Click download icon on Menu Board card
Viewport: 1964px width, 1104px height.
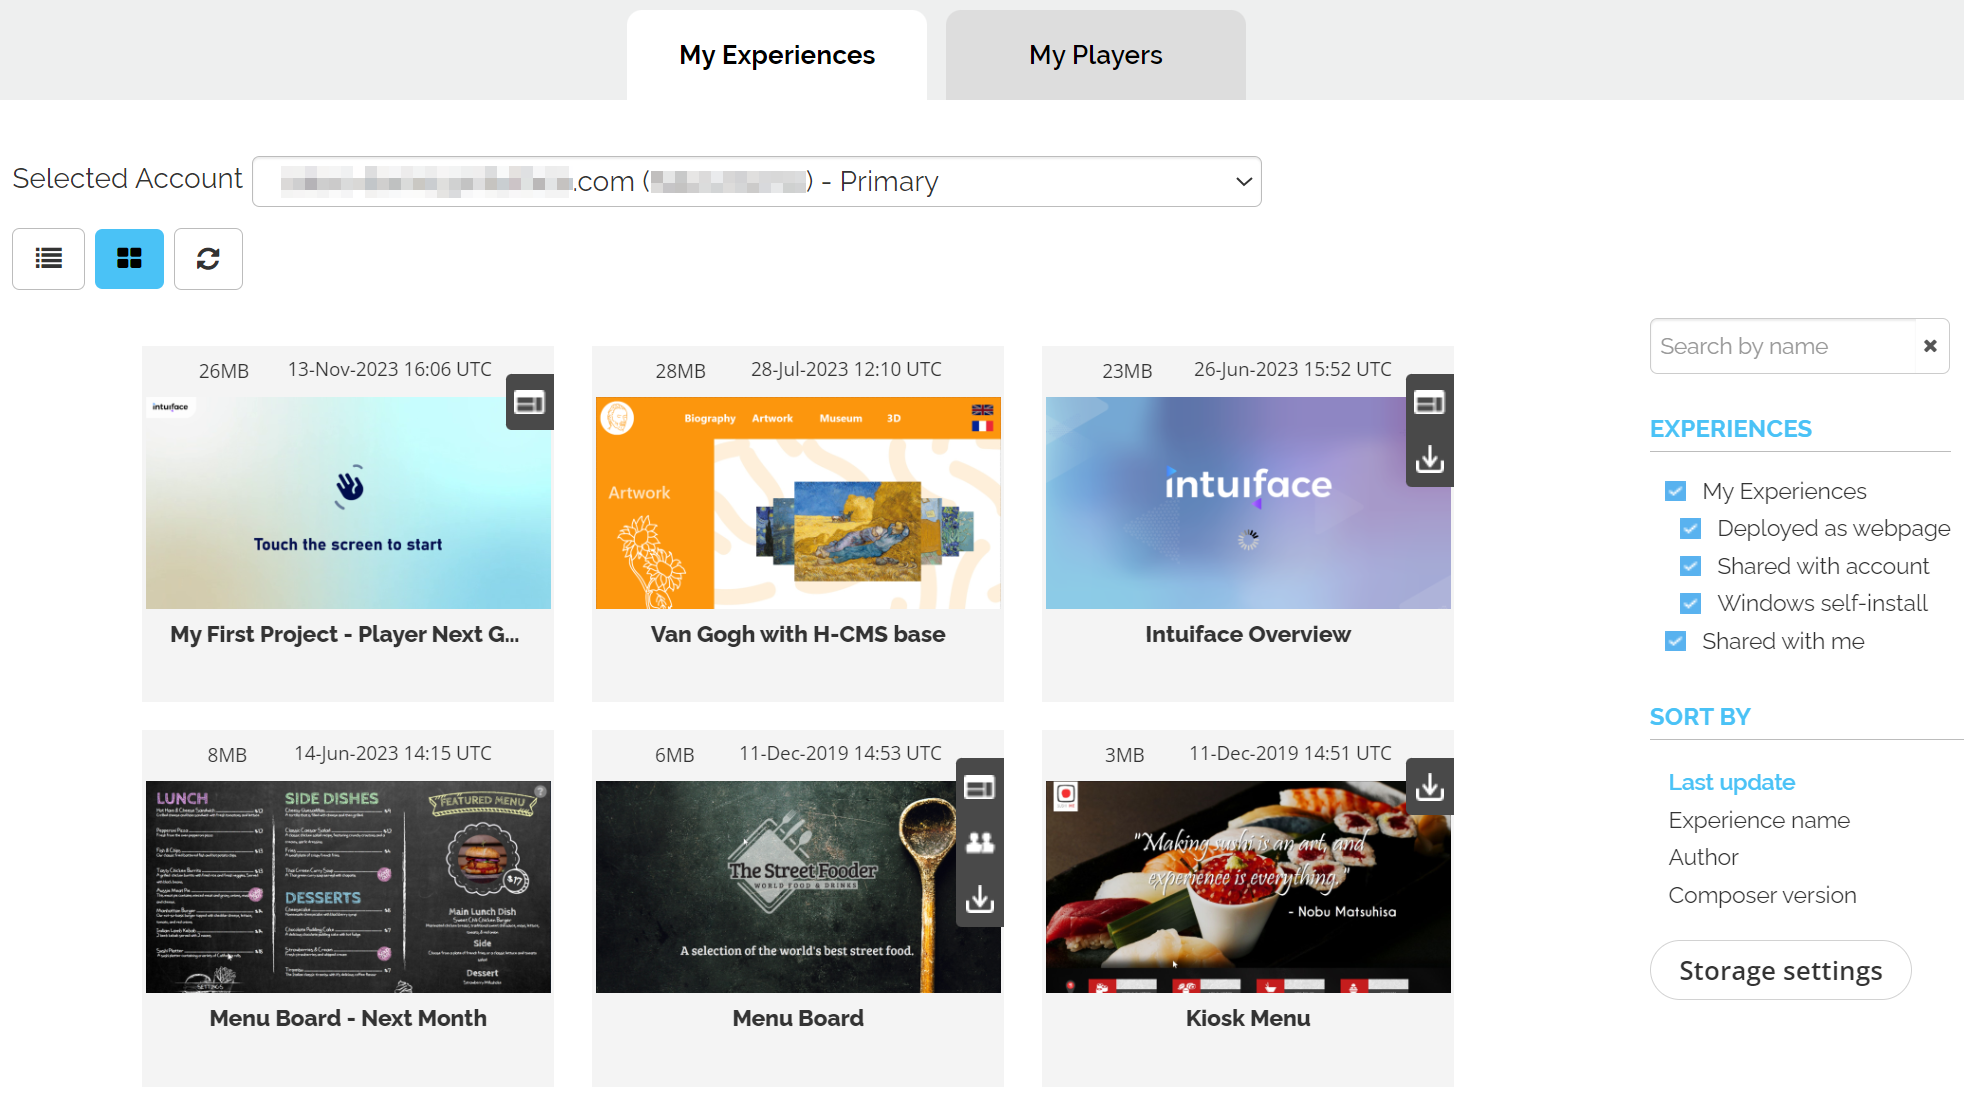point(979,899)
